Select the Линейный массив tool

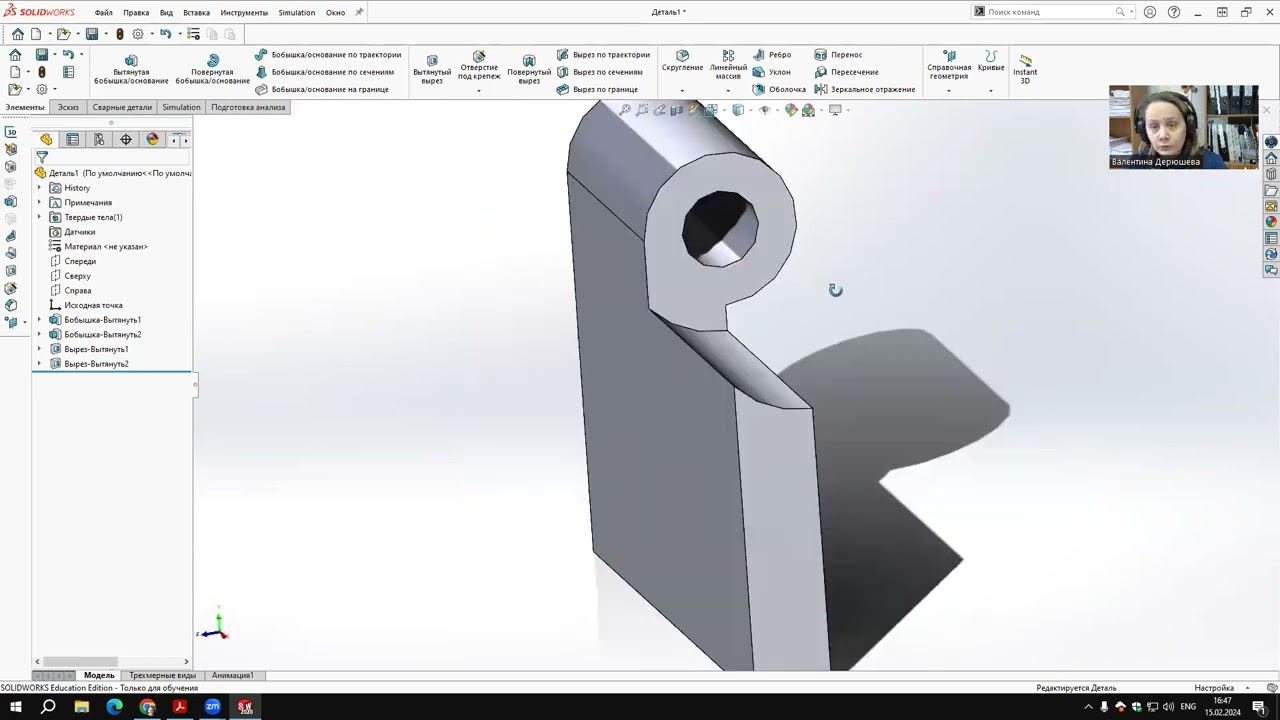point(728,65)
